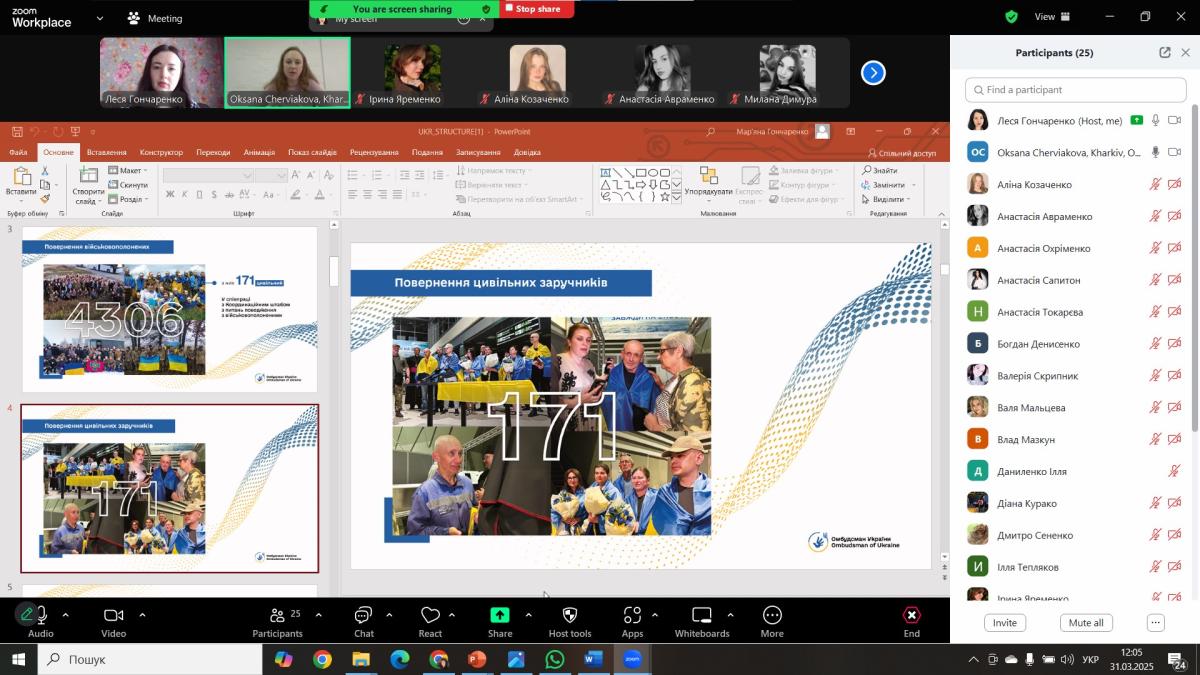Open WhatsApp from the taskbar
1200x675 pixels.
point(554,659)
